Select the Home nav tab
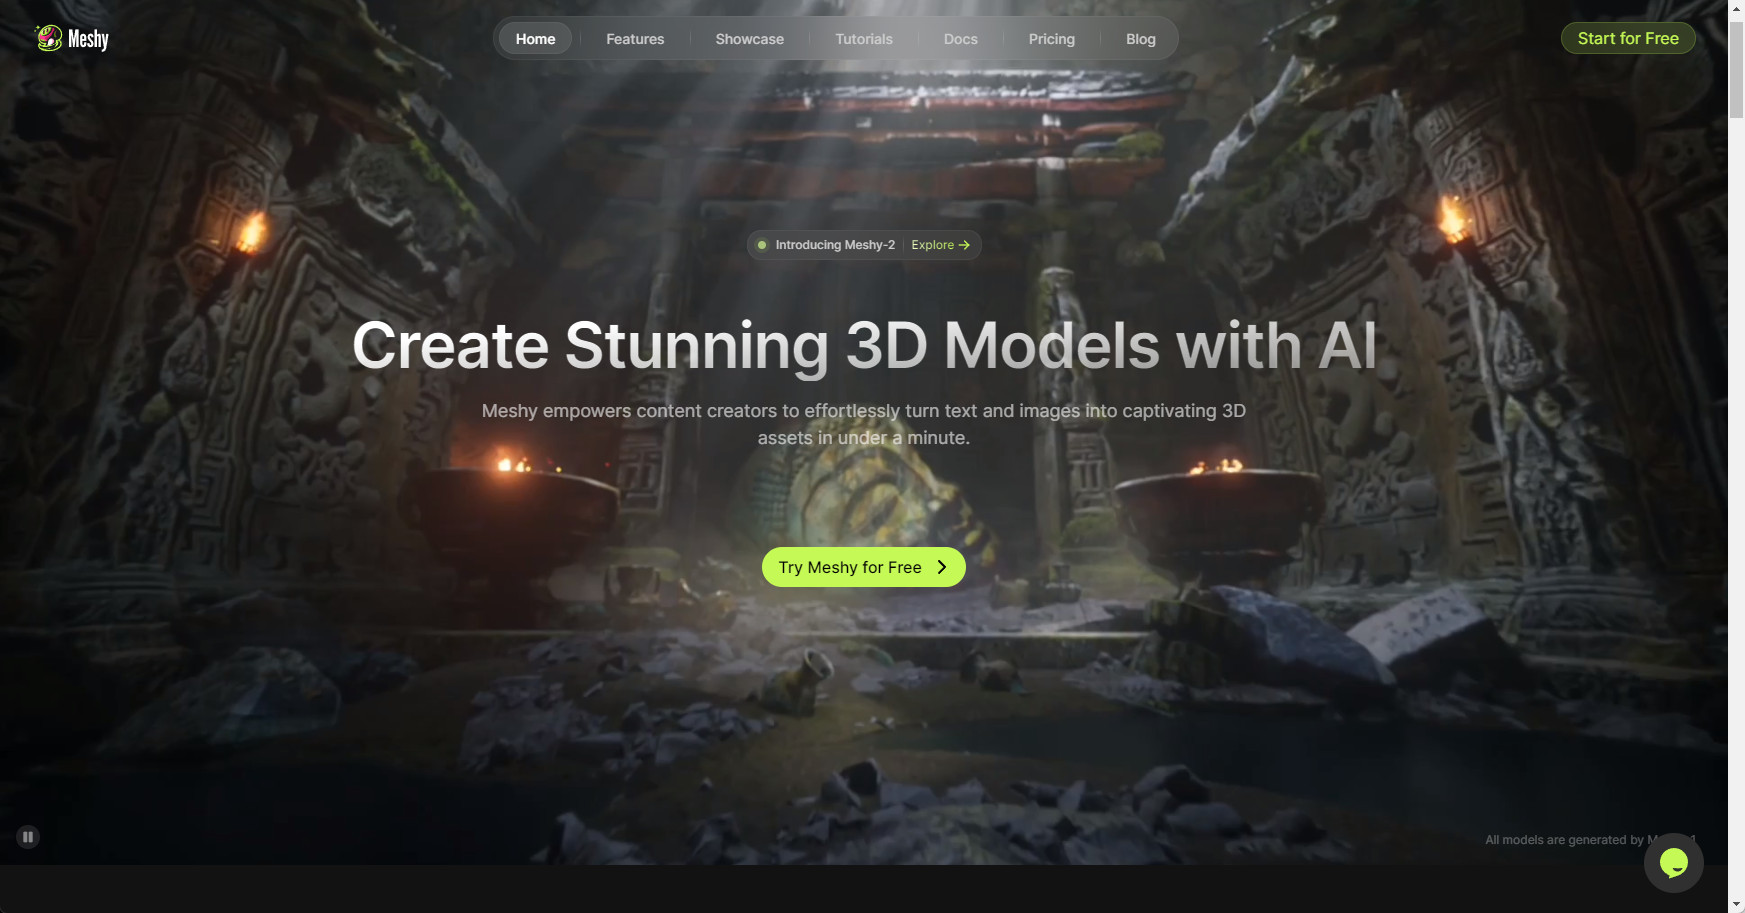 pyautogui.click(x=535, y=39)
